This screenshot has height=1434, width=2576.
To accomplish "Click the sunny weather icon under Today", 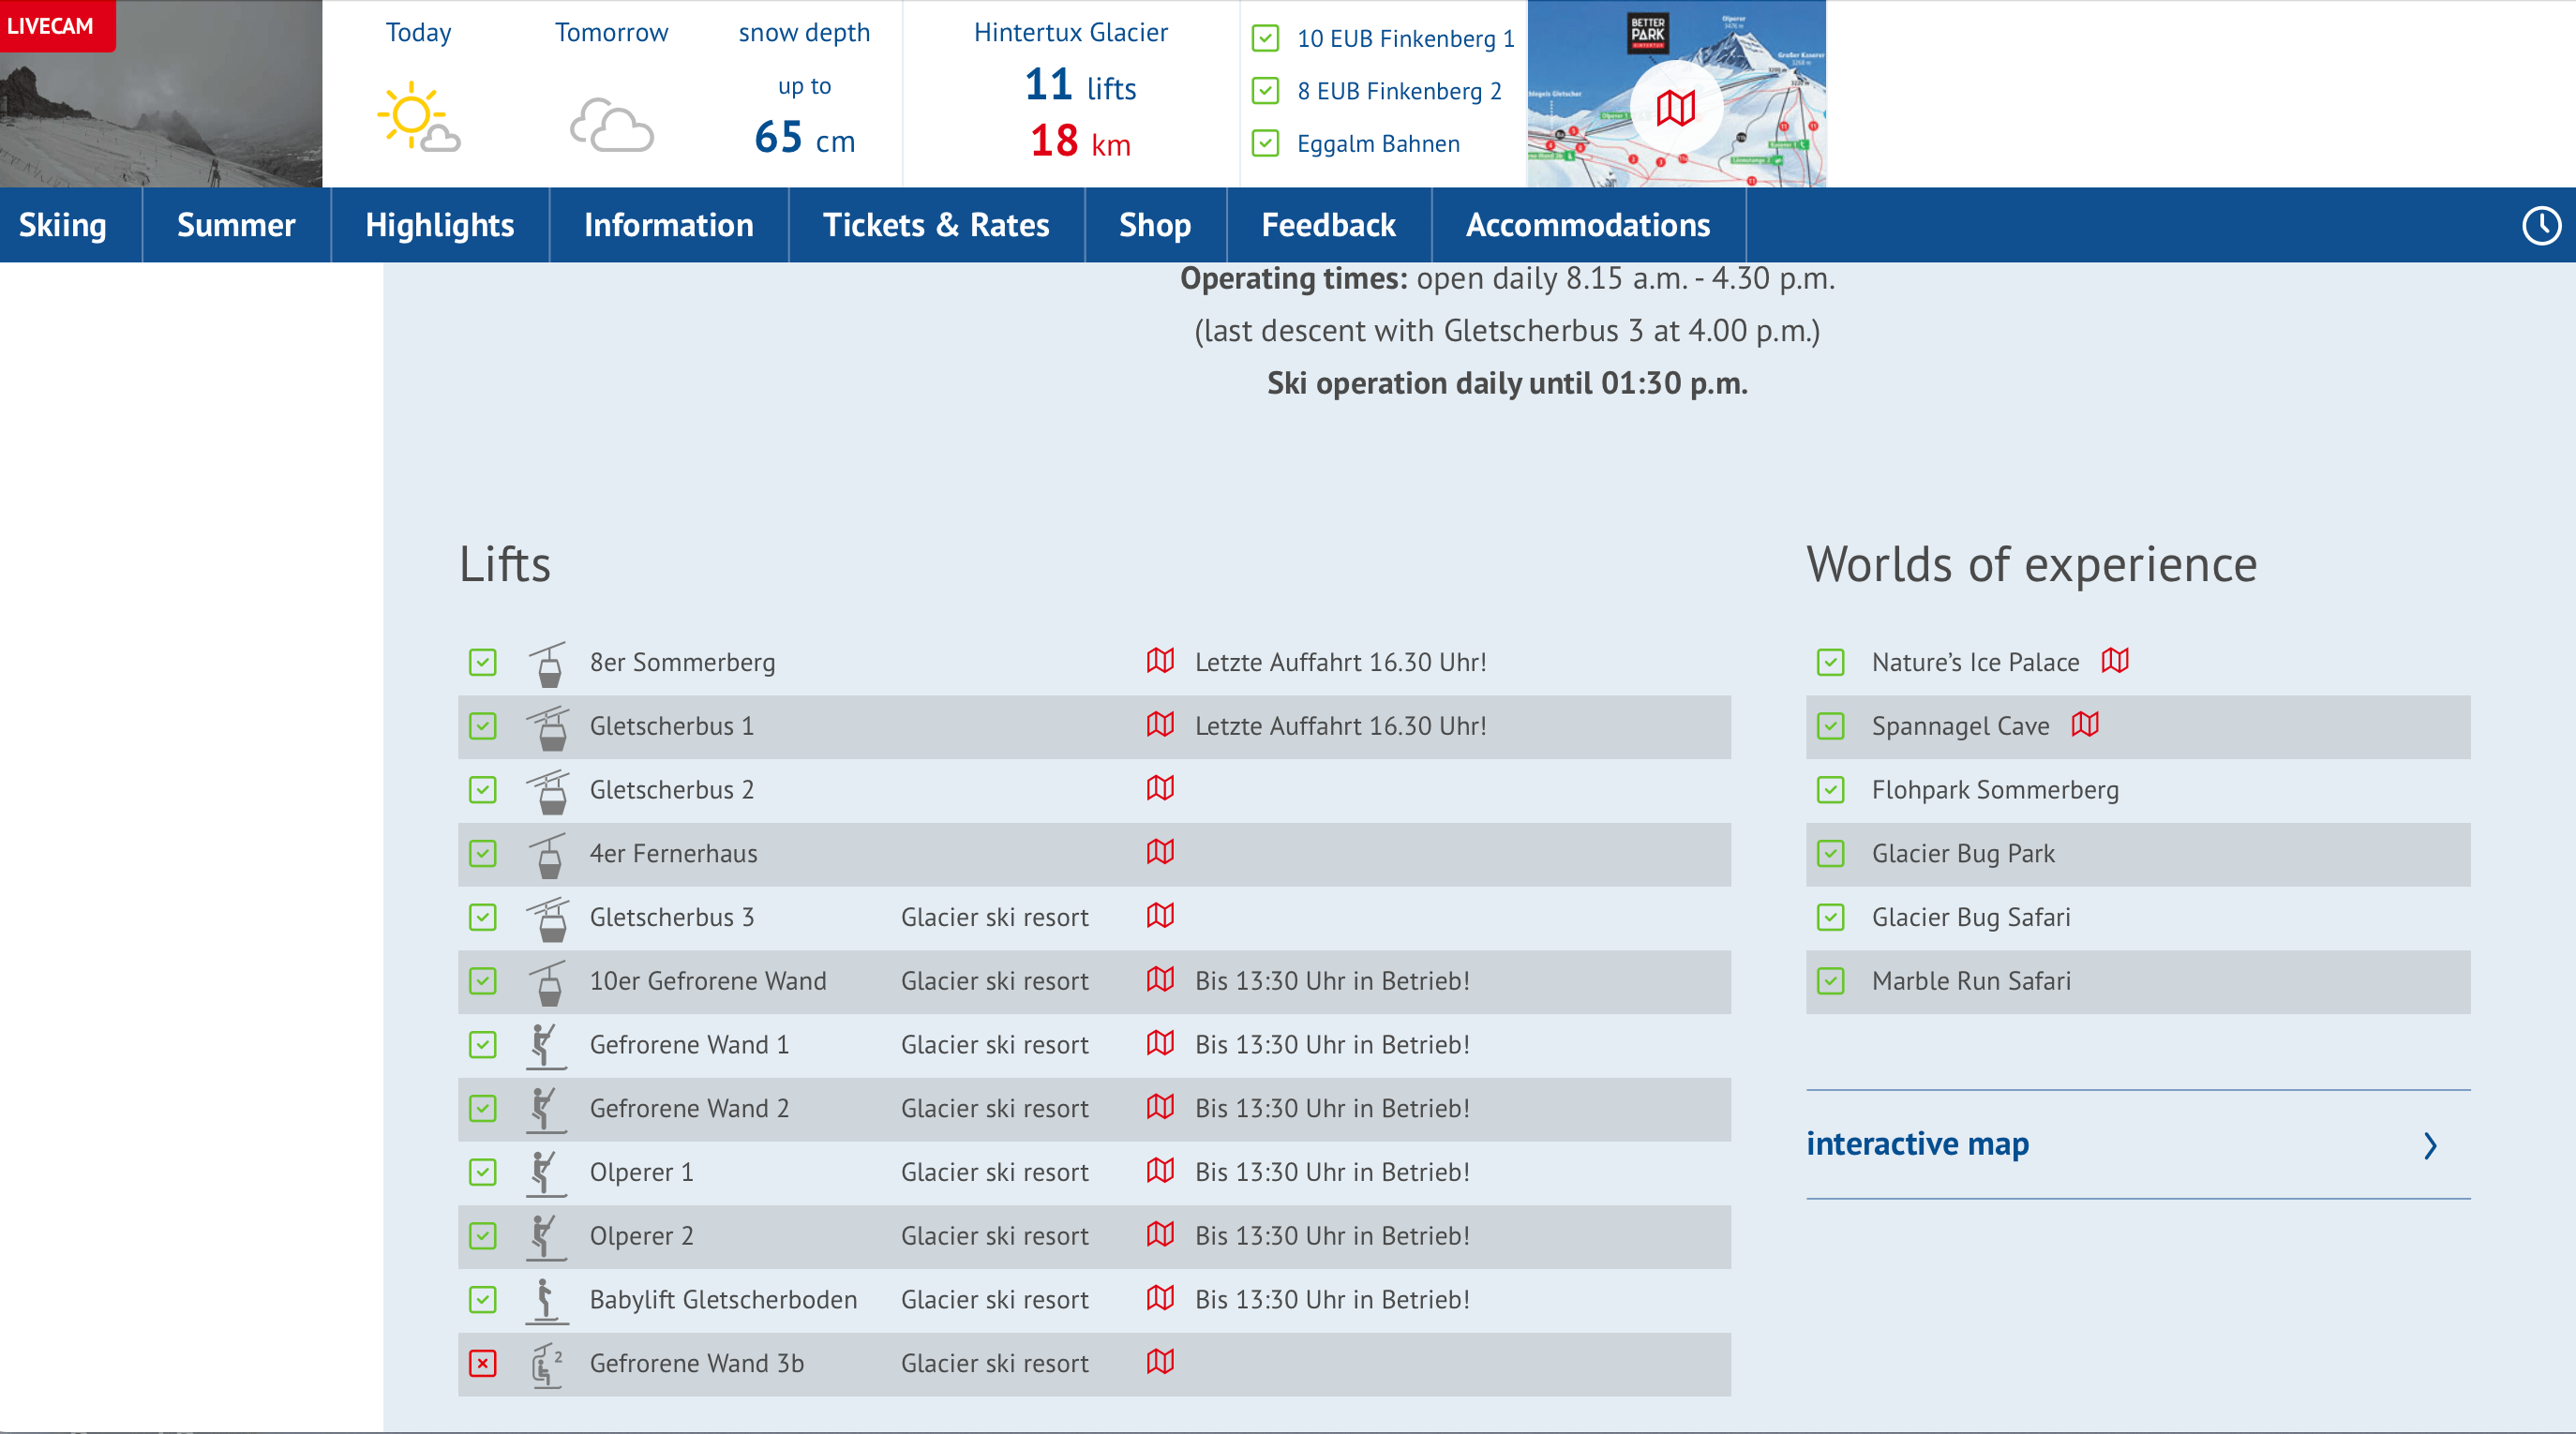I will (x=418, y=117).
